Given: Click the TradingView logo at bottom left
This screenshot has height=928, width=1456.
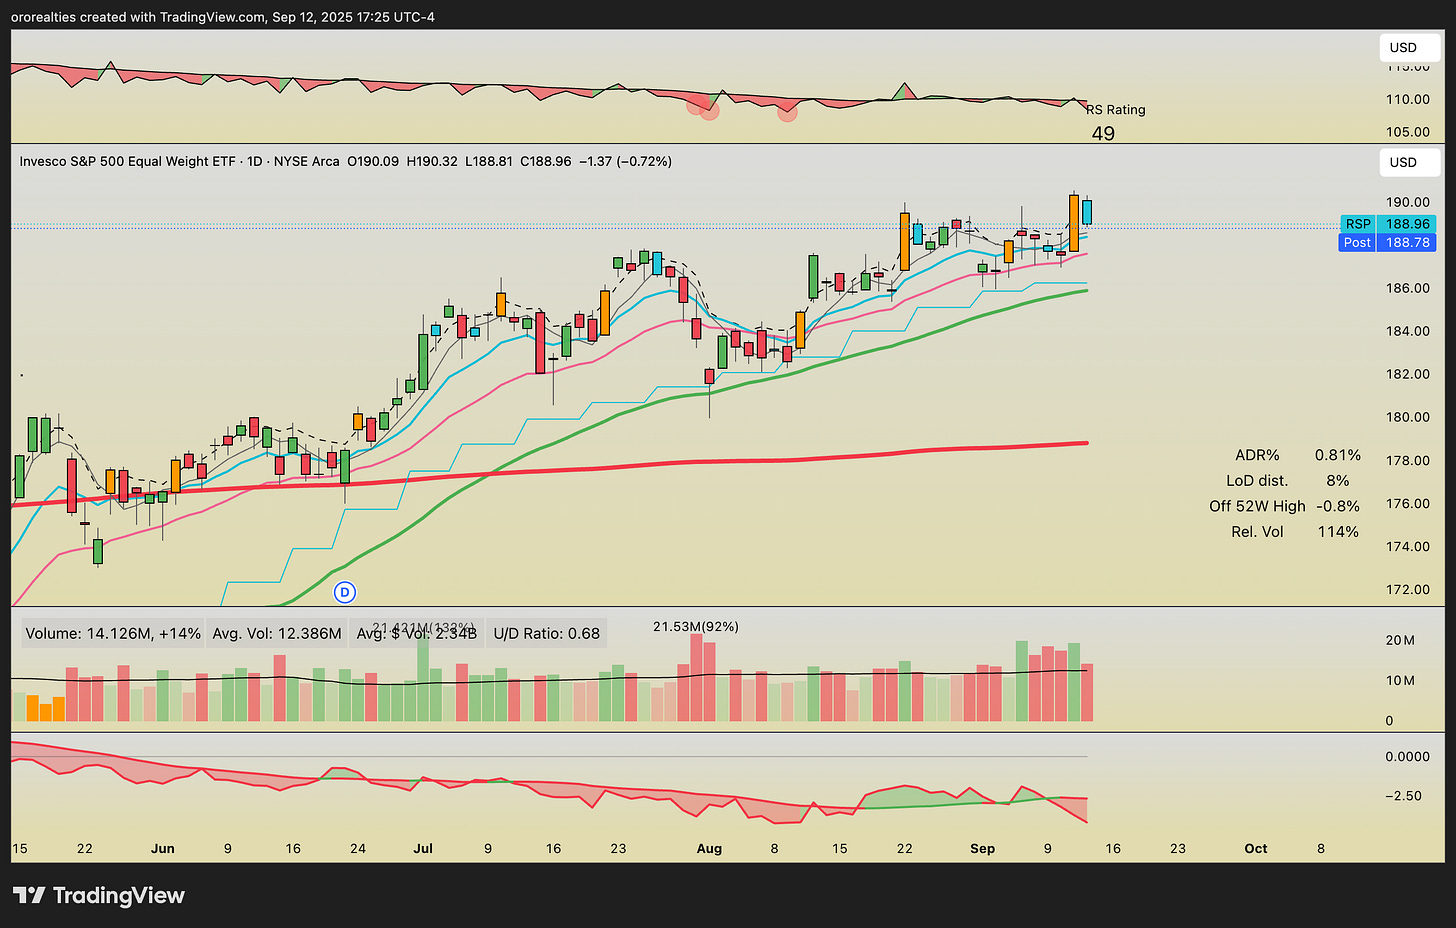Looking at the screenshot, I should (98, 895).
